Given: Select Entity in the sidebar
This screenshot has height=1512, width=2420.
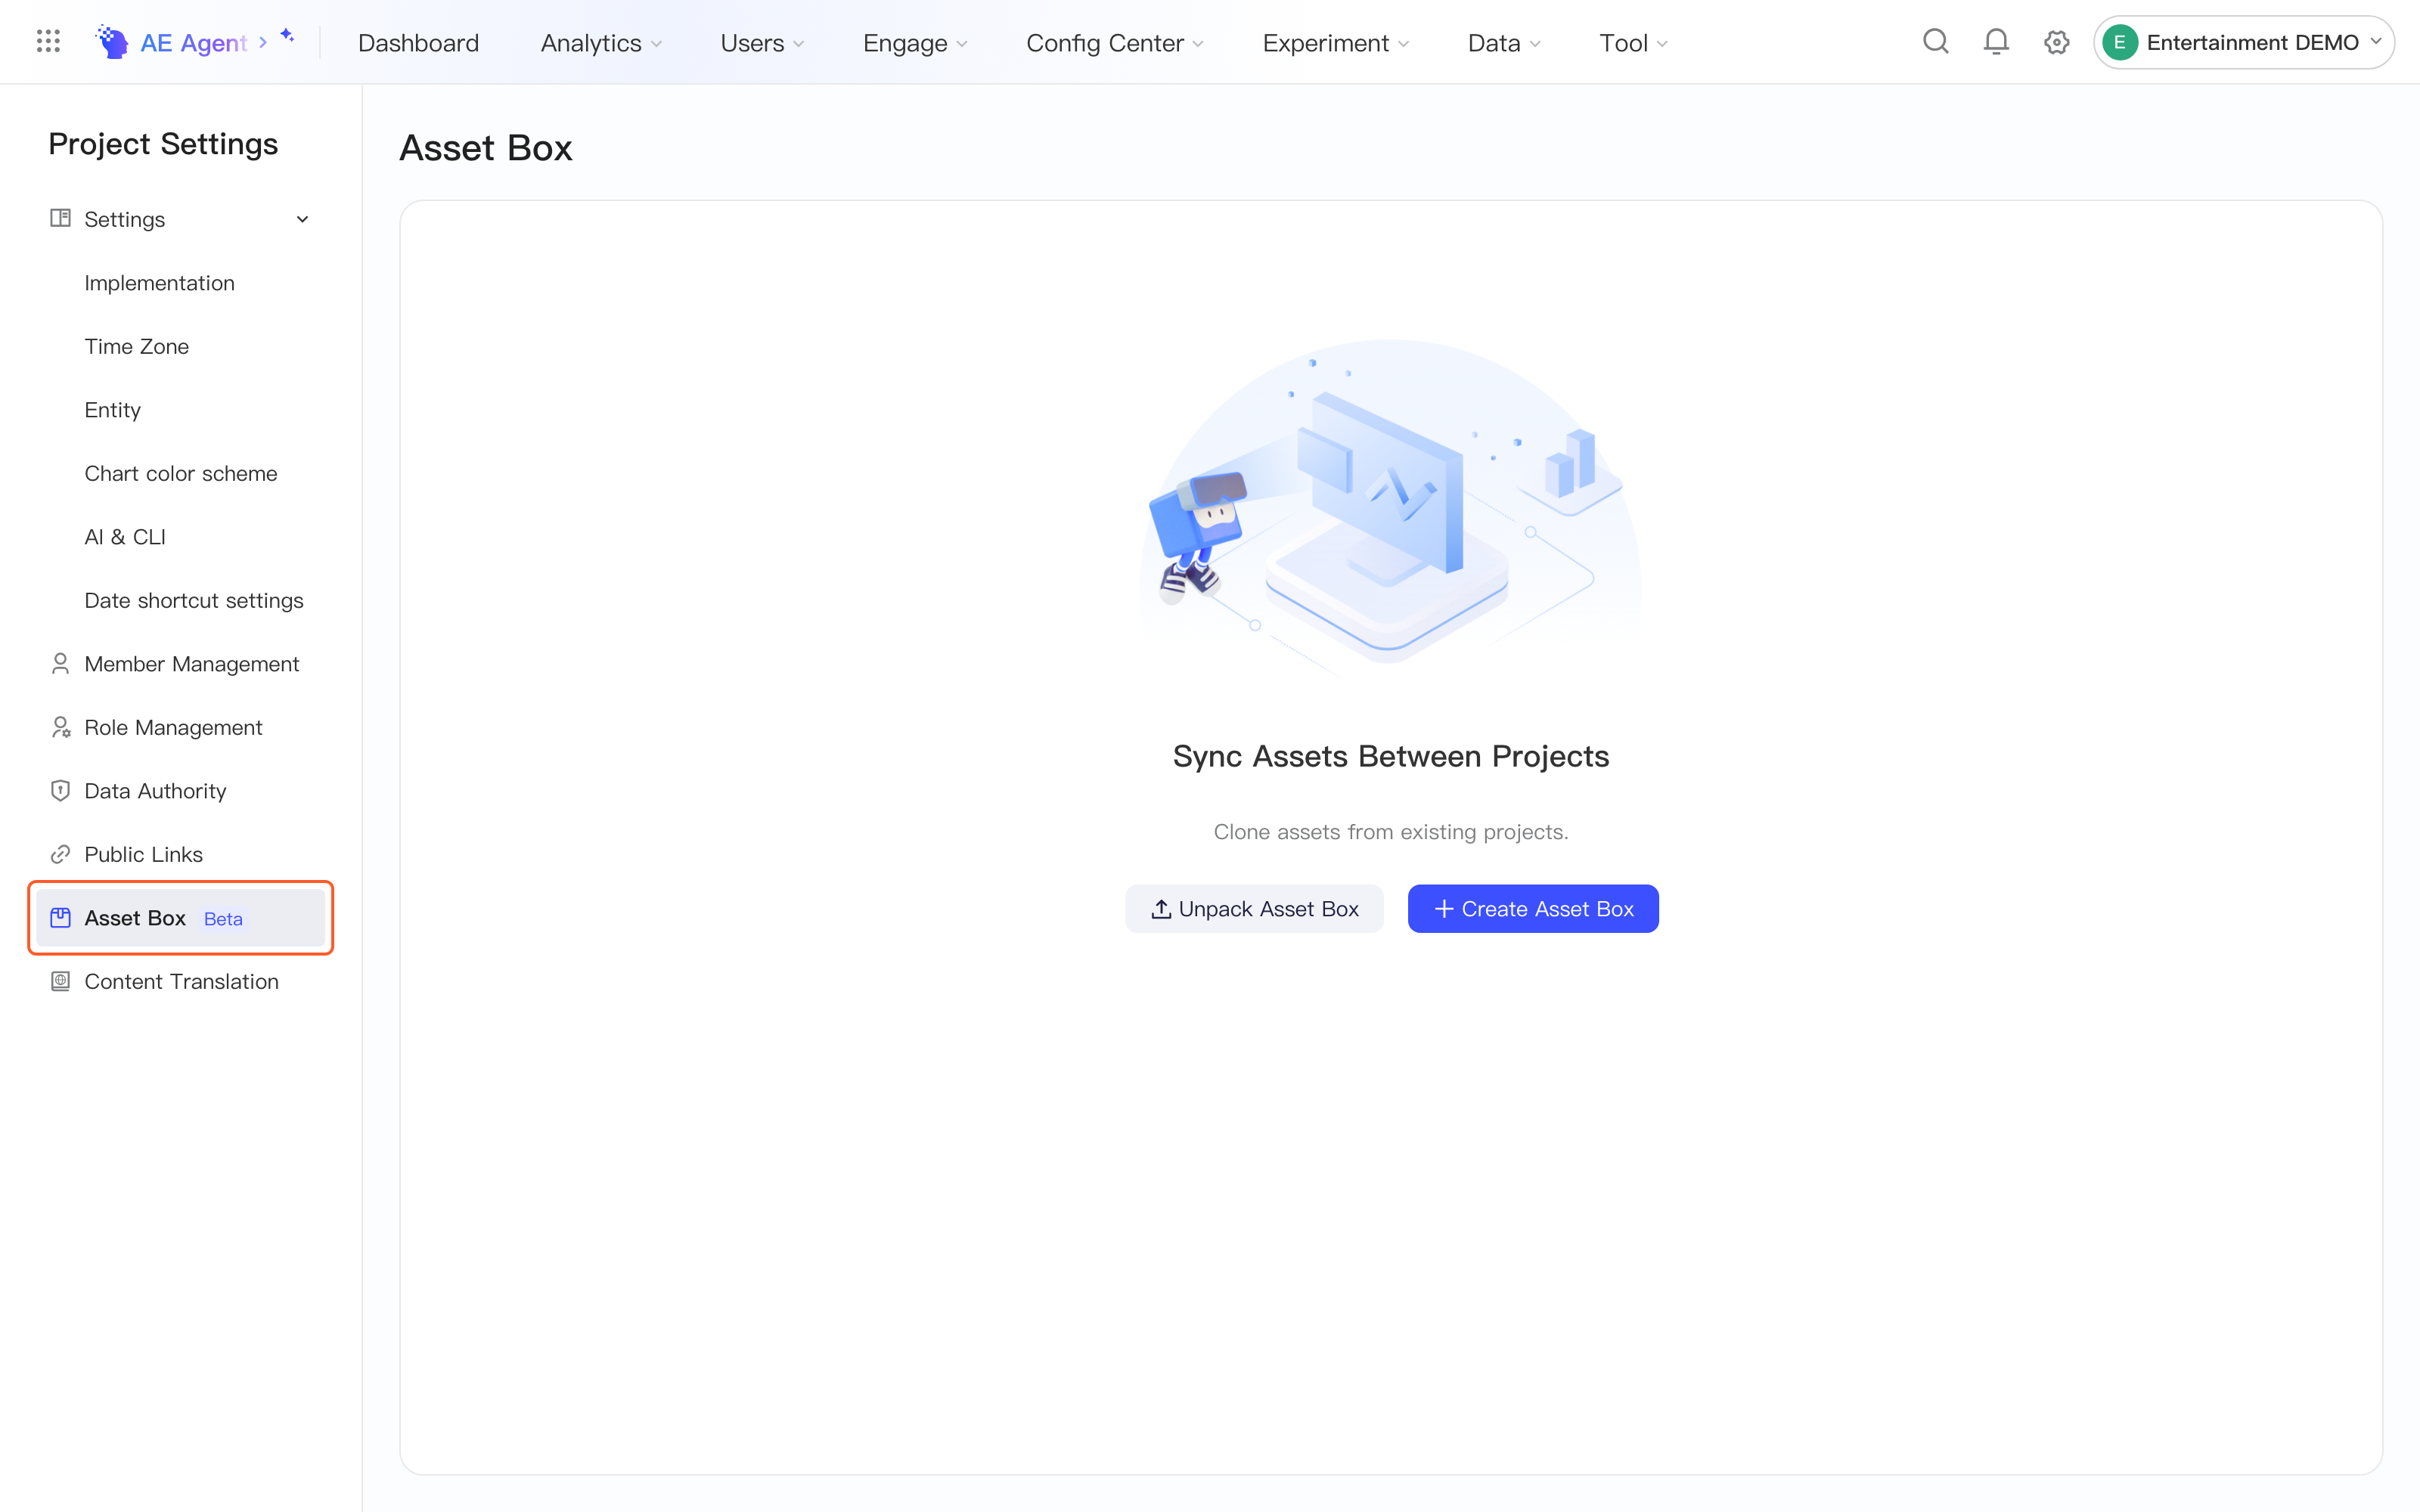Looking at the screenshot, I should tap(112, 410).
